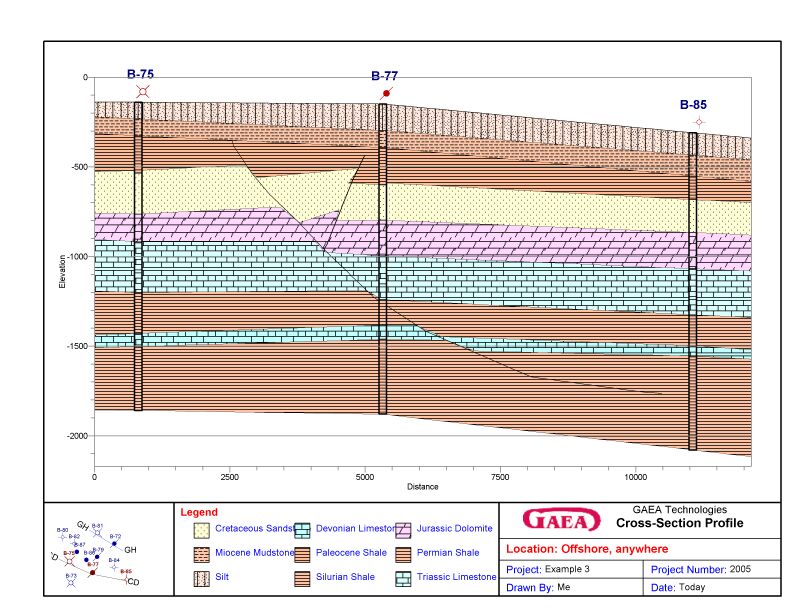Click the Elevation axis title
This screenshot has height=616, width=795.
(62, 270)
